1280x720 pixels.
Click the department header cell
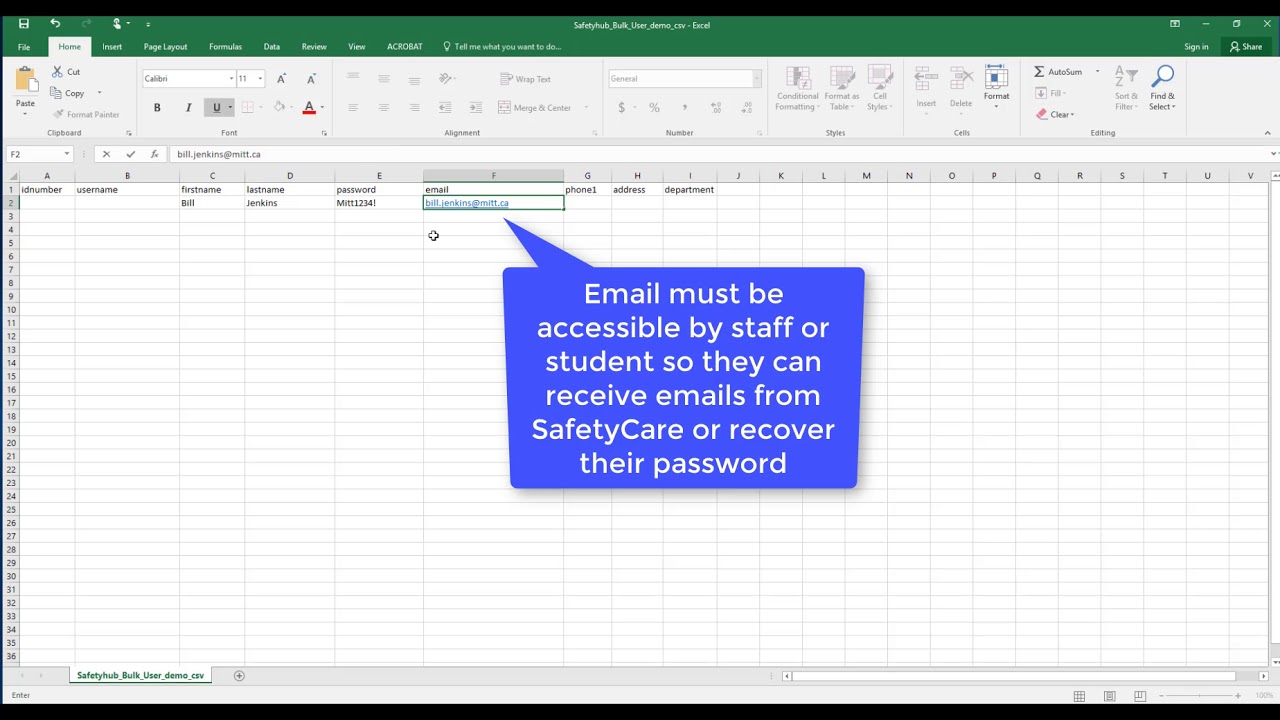[x=689, y=189]
